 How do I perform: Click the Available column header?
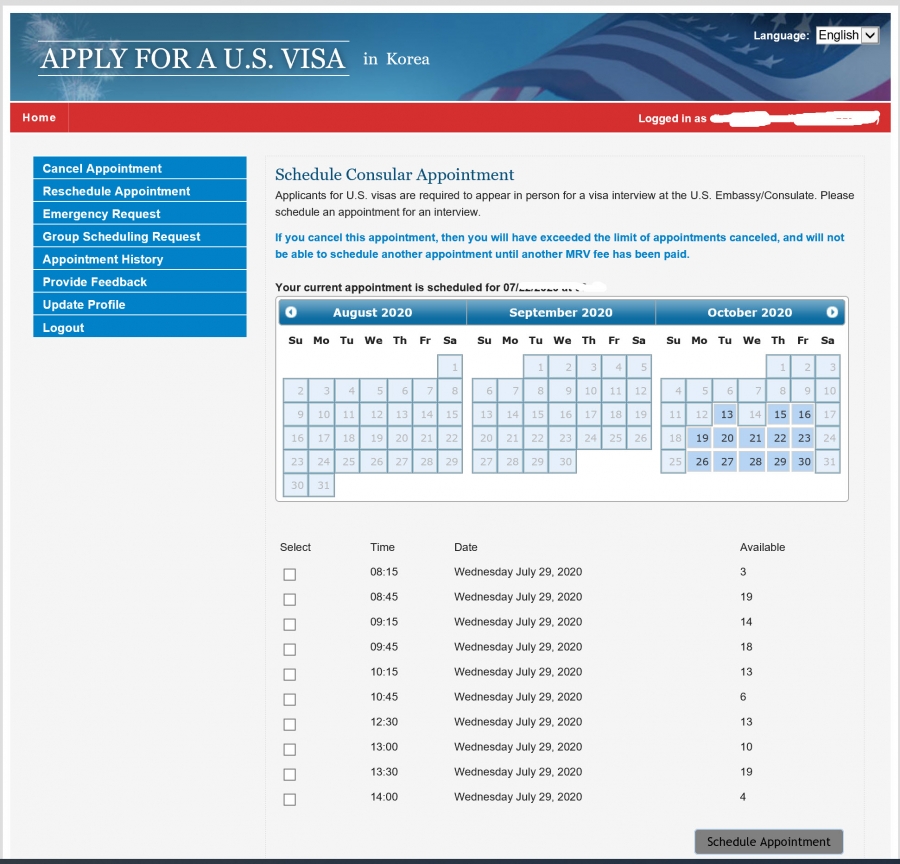pyautogui.click(x=762, y=547)
